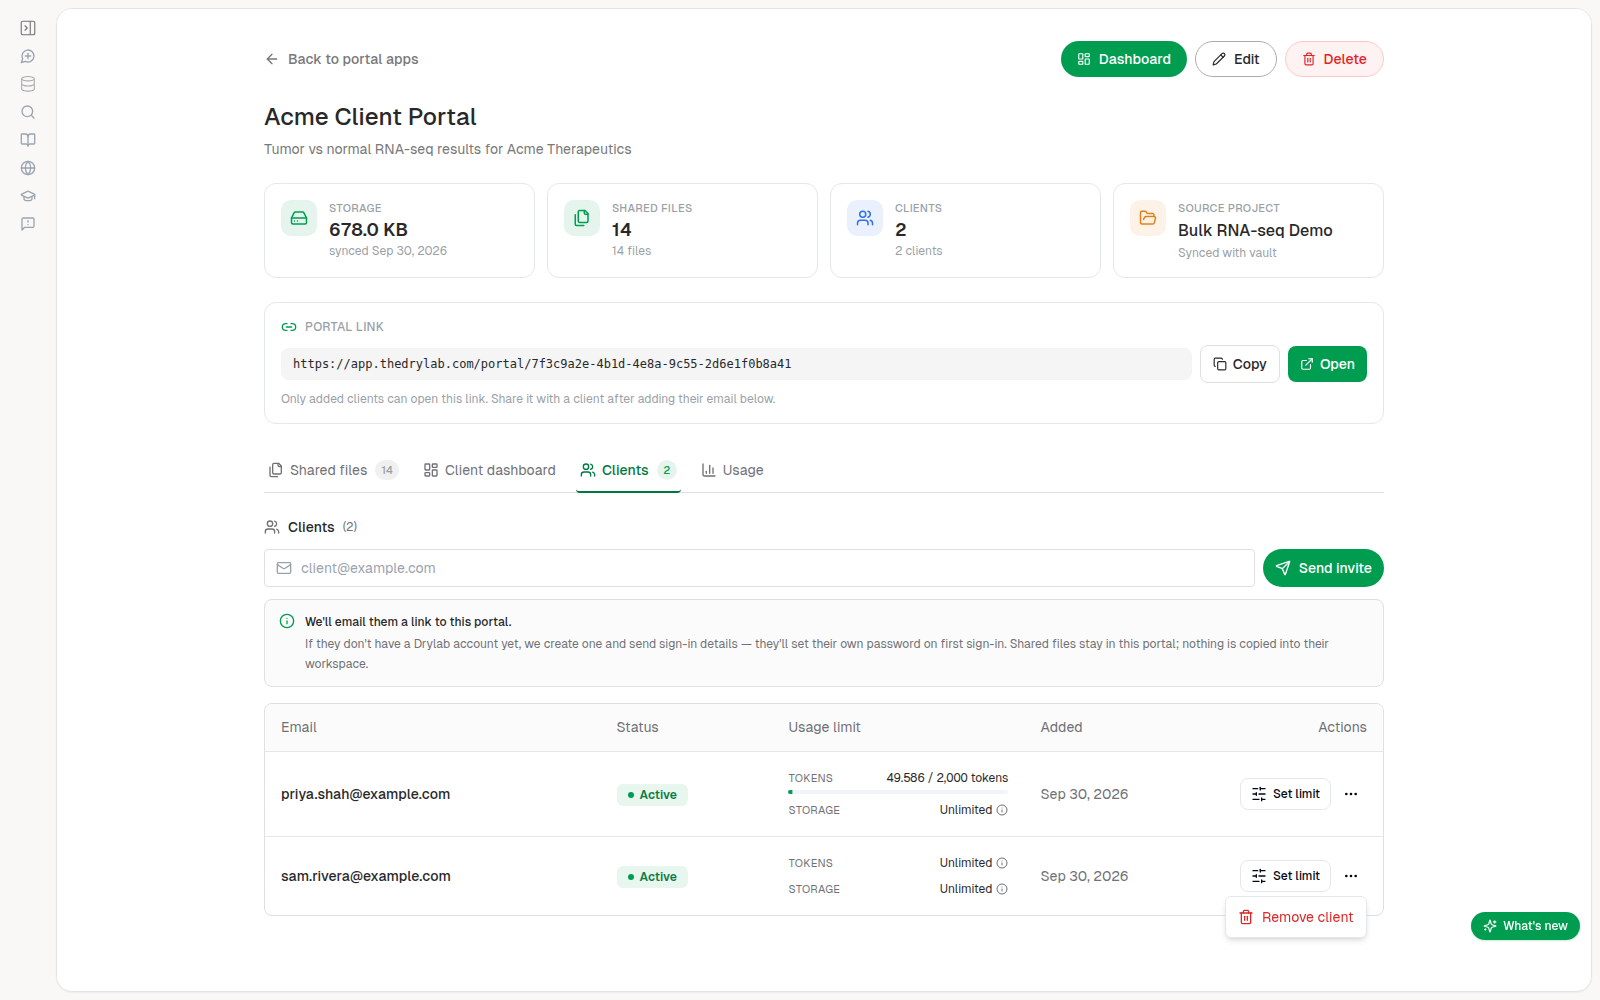
Task: Open the globe icon in sidebar
Action: (x=28, y=168)
